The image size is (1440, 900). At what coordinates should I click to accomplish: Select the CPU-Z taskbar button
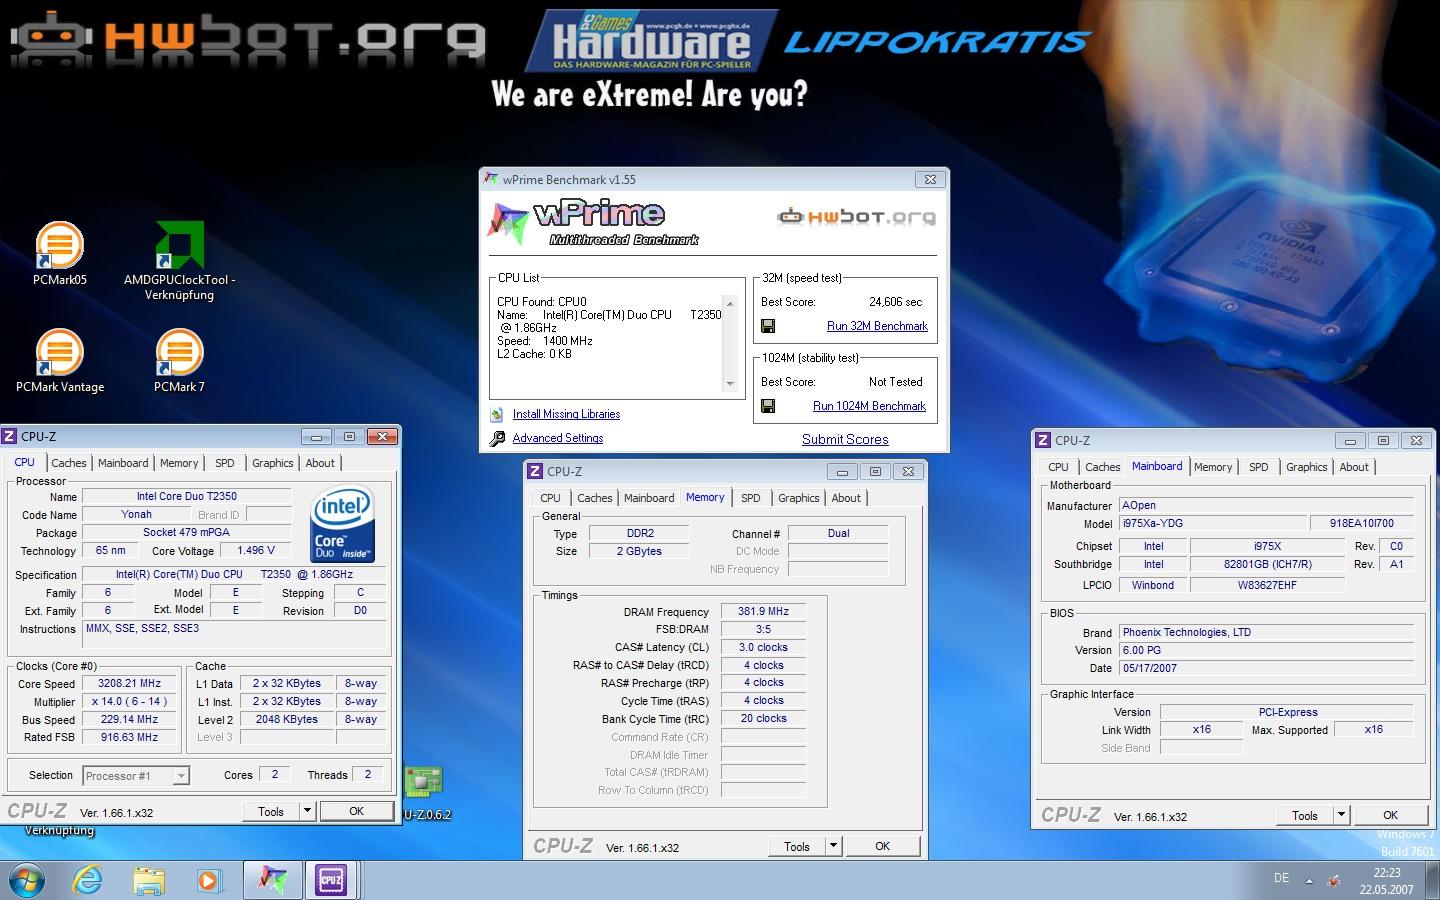pyautogui.click(x=331, y=880)
